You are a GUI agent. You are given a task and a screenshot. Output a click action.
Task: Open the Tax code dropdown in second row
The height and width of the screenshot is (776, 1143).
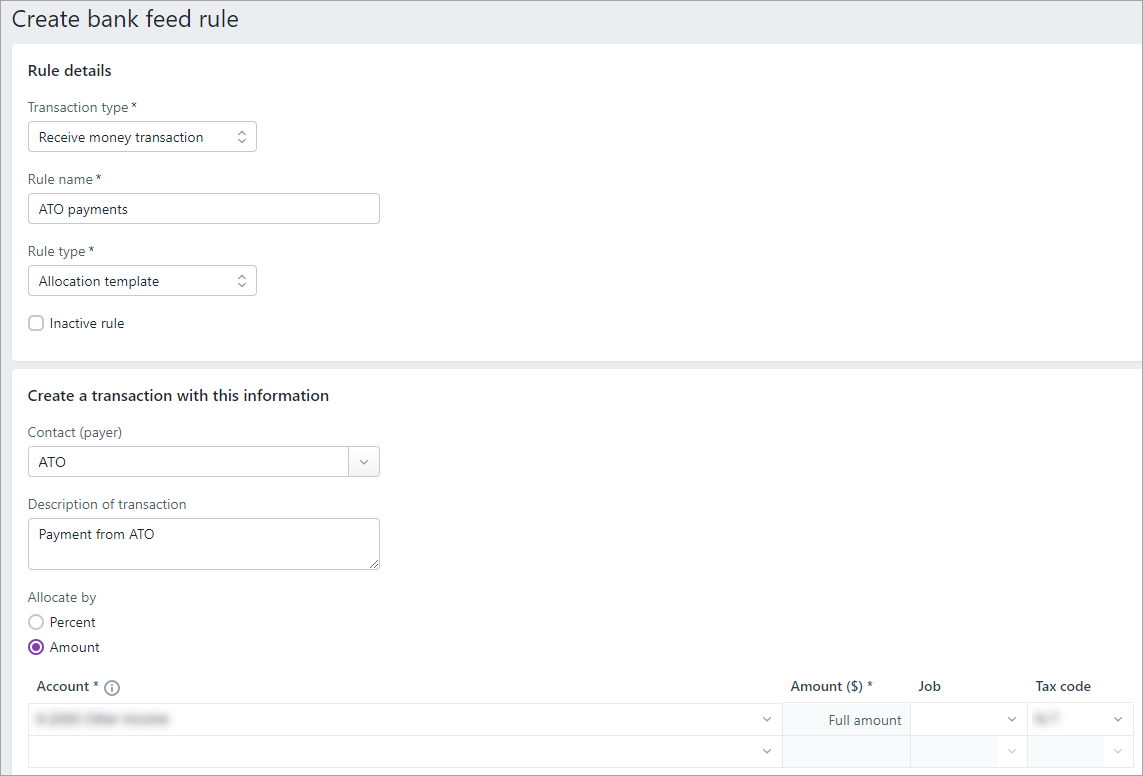pos(1117,750)
